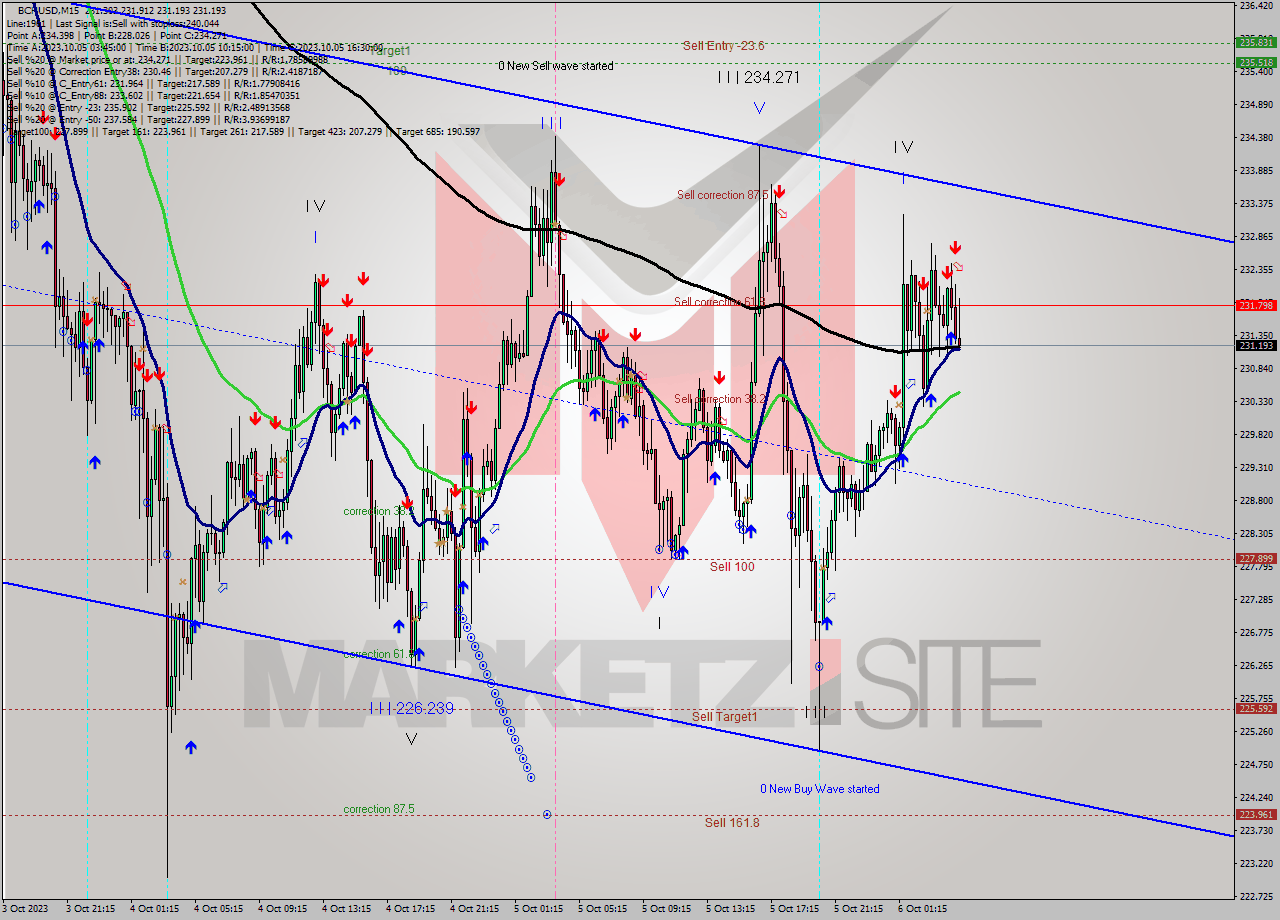Click '4 Oct 17:15' on time axis
The height and width of the screenshot is (920, 1280).
[411, 909]
